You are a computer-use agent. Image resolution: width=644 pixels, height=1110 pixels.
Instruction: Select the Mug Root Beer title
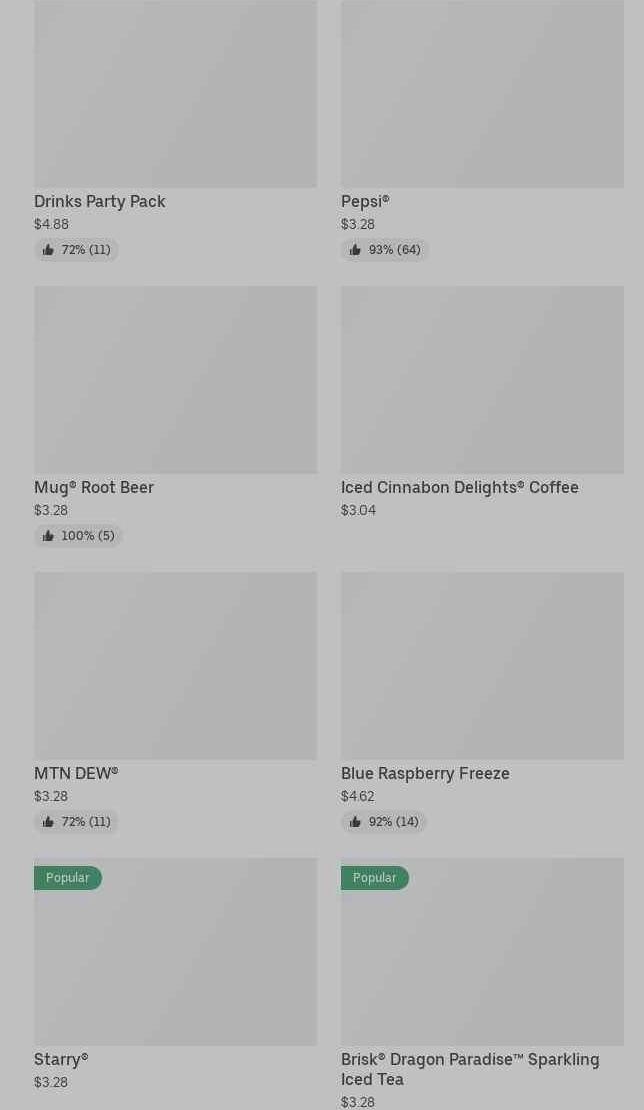(94, 488)
